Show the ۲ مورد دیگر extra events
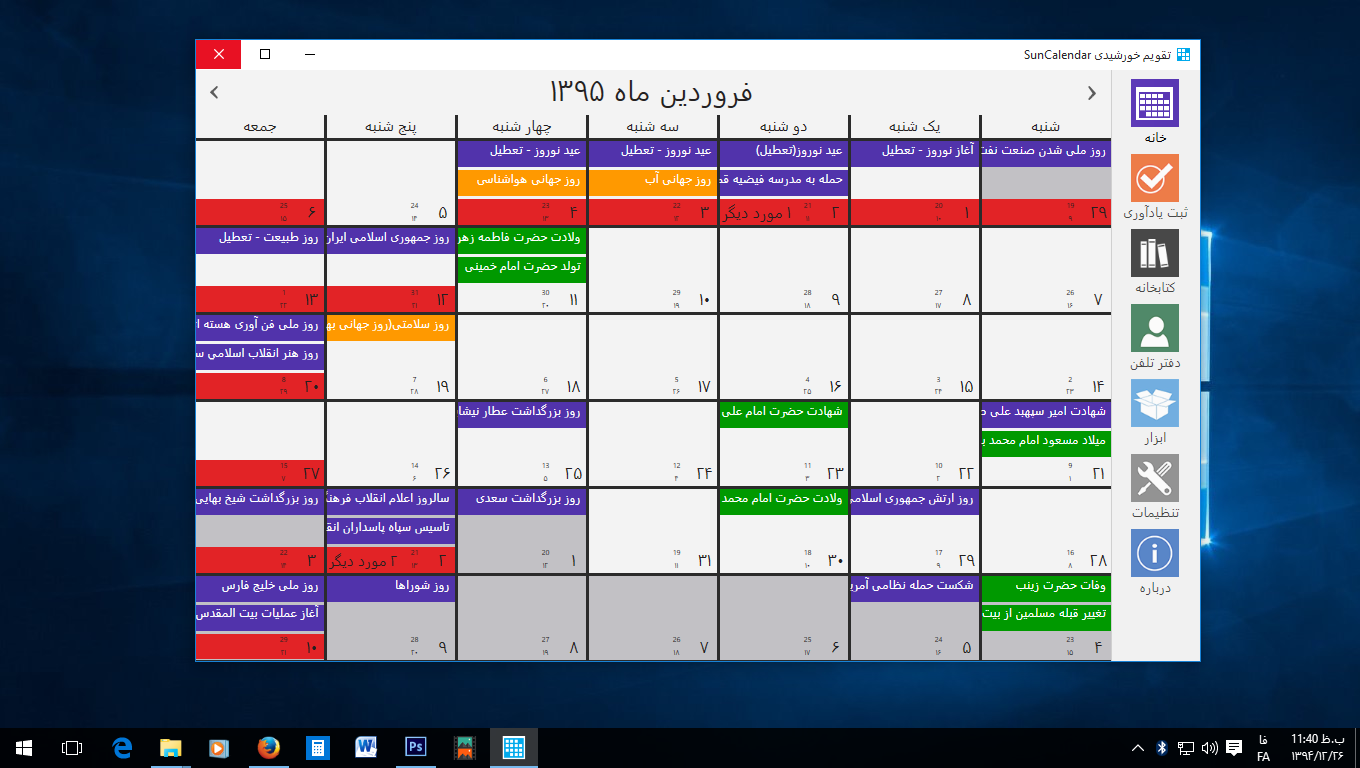The image size is (1360, 768). pyautogui.click(x=365, y=560)
